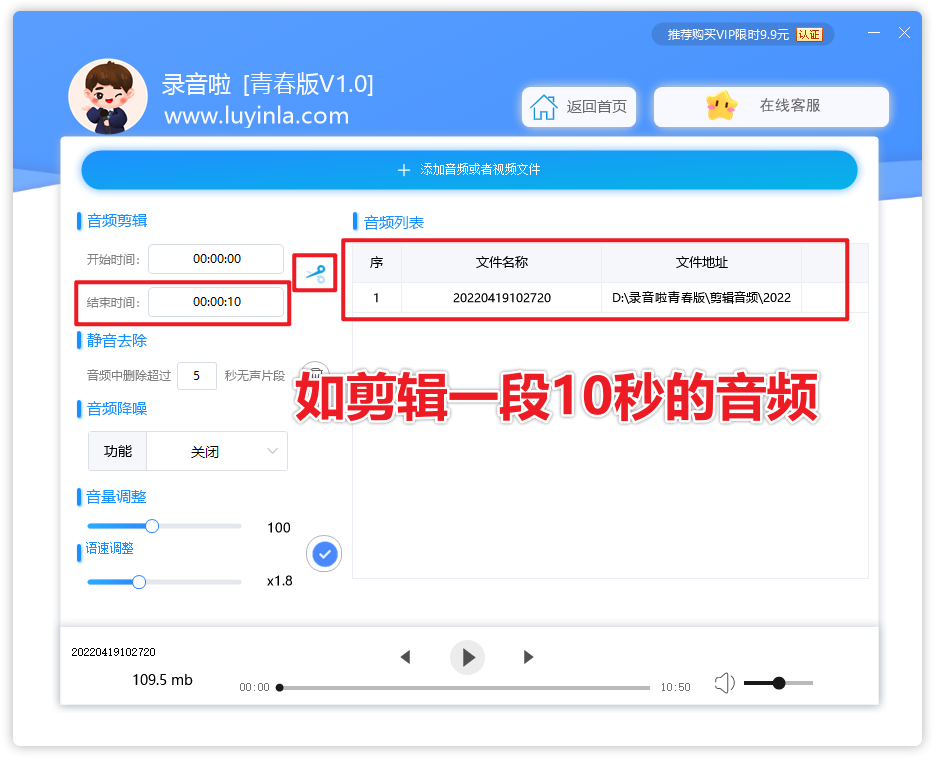Viewport: 940px width, 760px height.
Task: Click the blue checkmark confirm button
Action: tap(324, 554)
